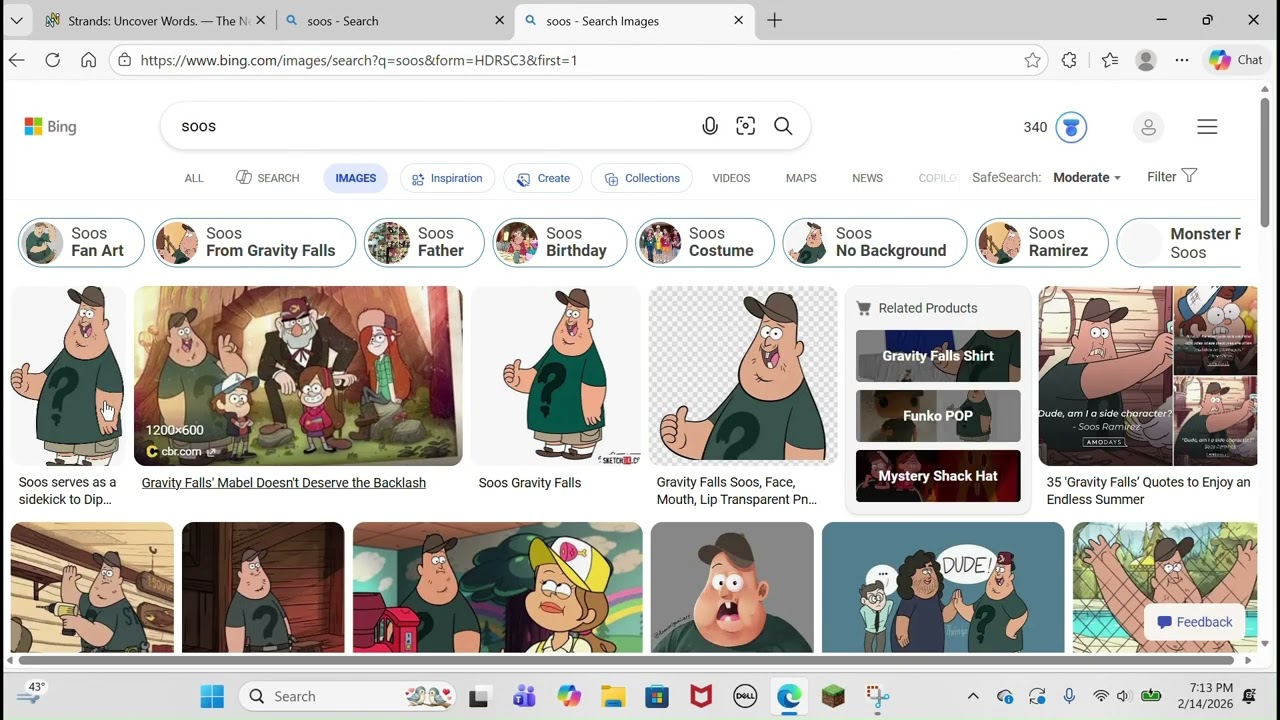Select the IMAGES tab
The height and width of the screenshot is (720, 1280).
click(x=356, y=178)
